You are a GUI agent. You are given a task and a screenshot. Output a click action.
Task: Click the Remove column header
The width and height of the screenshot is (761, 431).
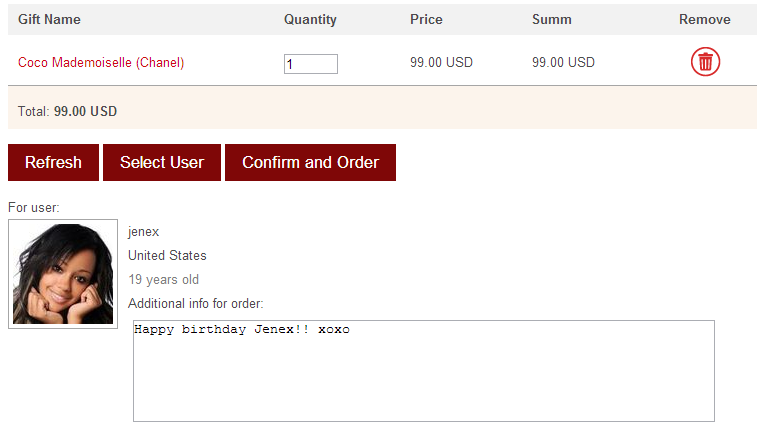pos(705,19)
